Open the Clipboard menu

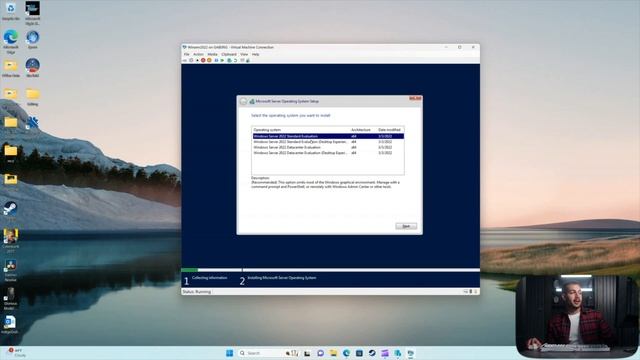click(229, 54)
